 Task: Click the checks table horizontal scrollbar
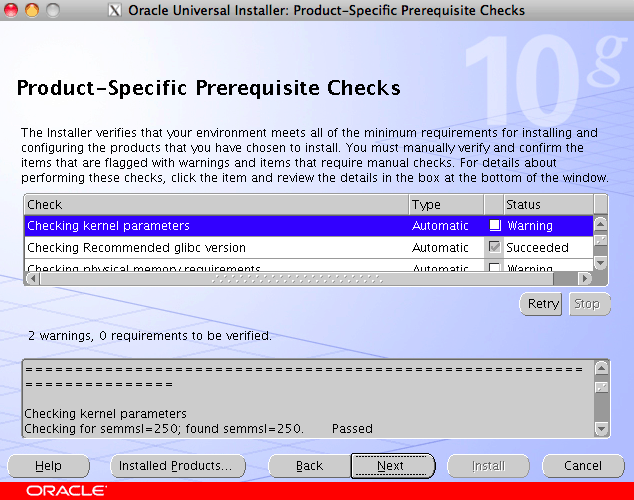[300, 280]
